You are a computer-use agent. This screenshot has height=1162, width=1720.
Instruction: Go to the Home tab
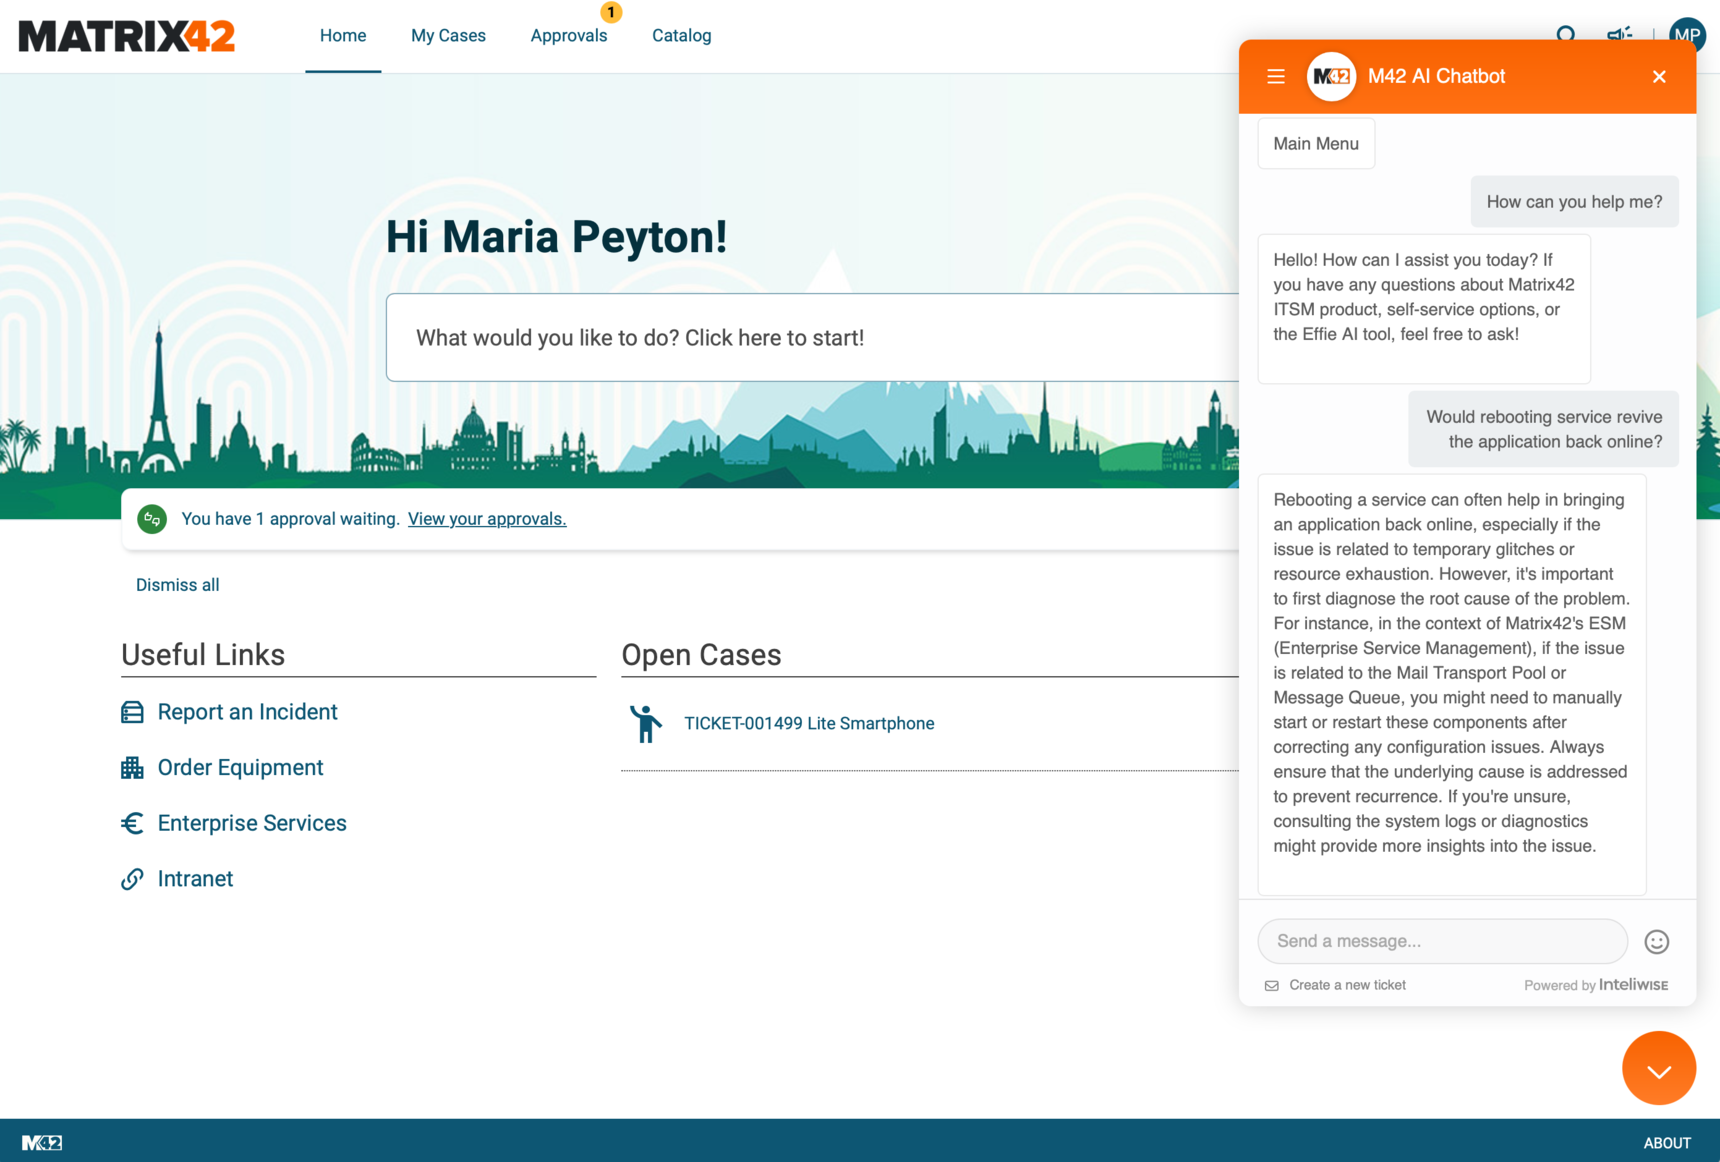(343, 36)
